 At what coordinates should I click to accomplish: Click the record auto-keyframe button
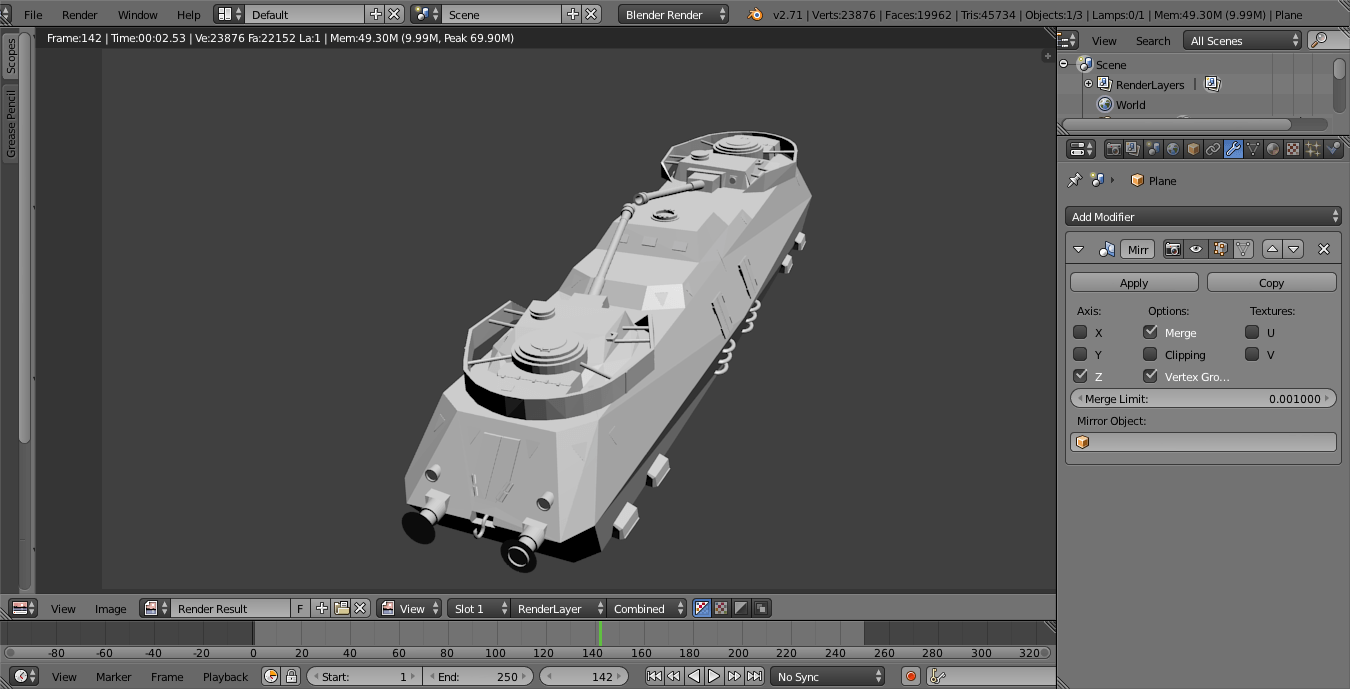tap(911, 677)
